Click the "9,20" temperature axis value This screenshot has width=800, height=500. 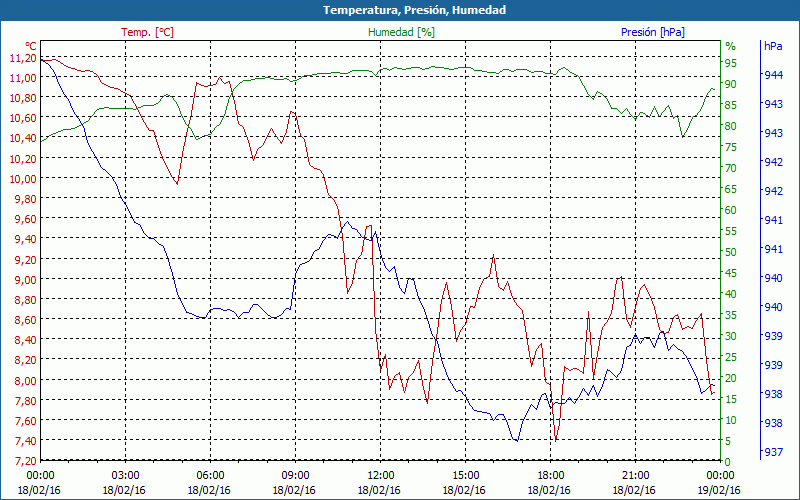(x=26, y=260)
